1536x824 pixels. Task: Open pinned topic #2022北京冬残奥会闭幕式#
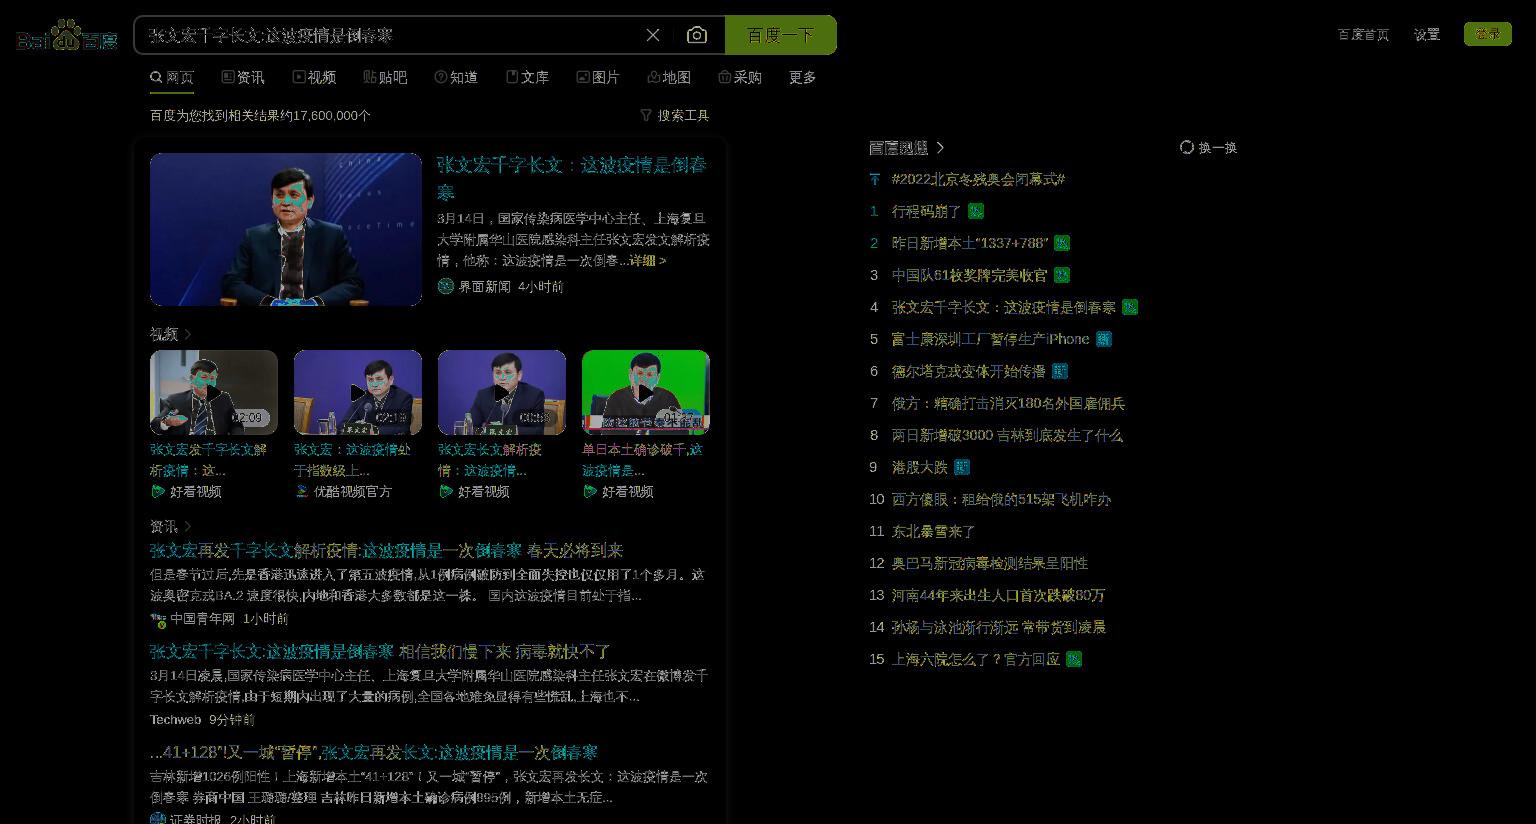click(978, 179)
